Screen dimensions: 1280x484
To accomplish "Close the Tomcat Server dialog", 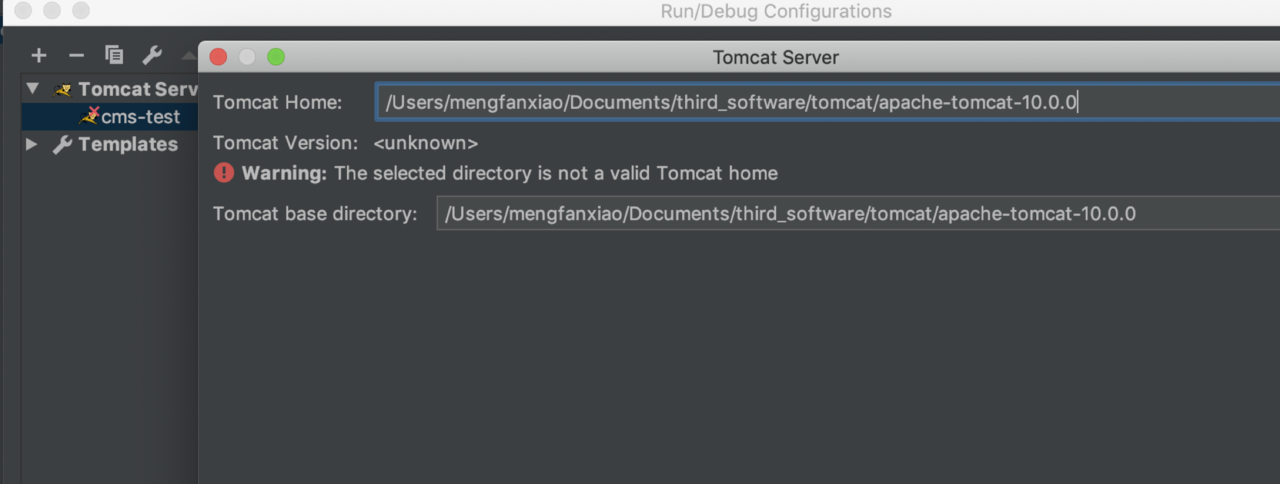I will coord(218,57).
